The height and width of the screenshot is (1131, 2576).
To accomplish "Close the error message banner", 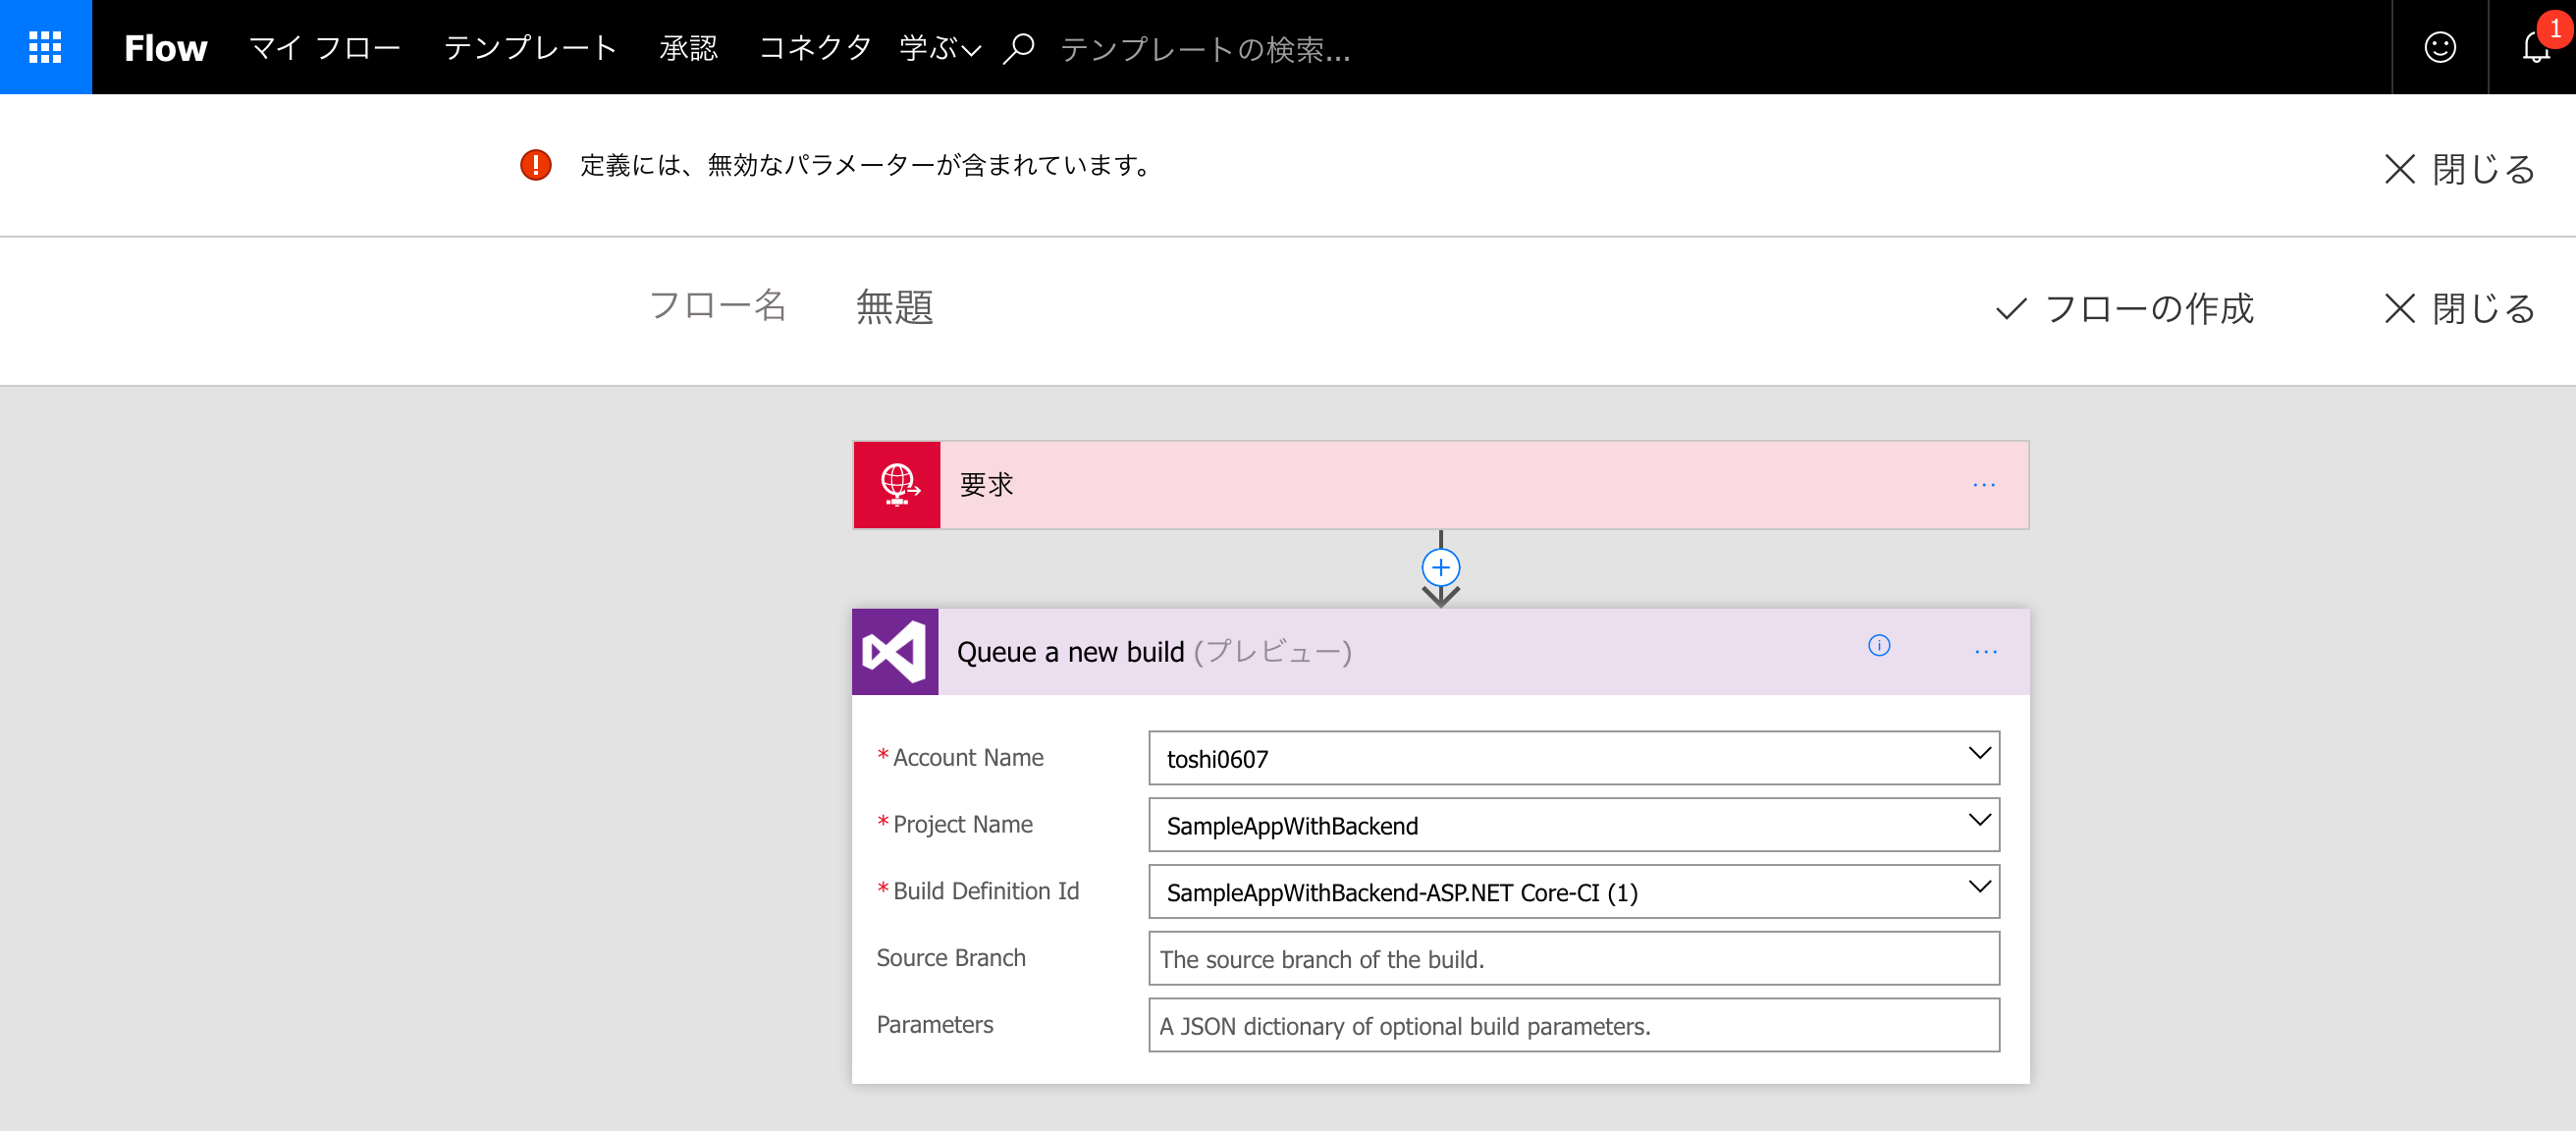I will pos(2460,169).
